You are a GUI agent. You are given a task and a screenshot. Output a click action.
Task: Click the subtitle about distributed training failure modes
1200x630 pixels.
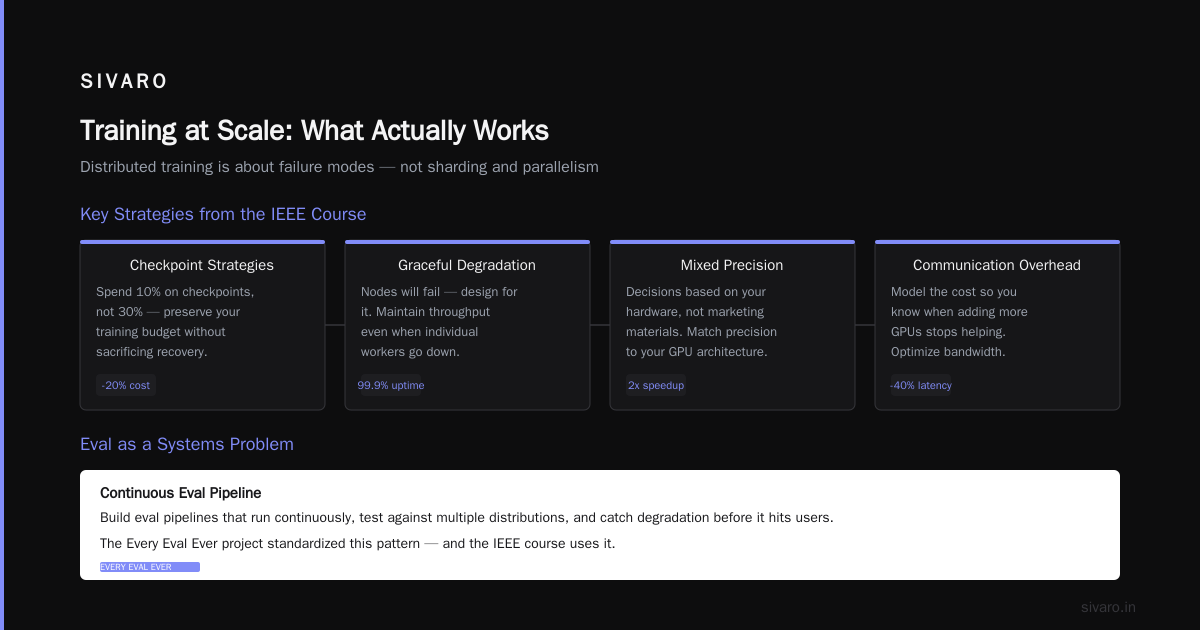tap(339, 167)
